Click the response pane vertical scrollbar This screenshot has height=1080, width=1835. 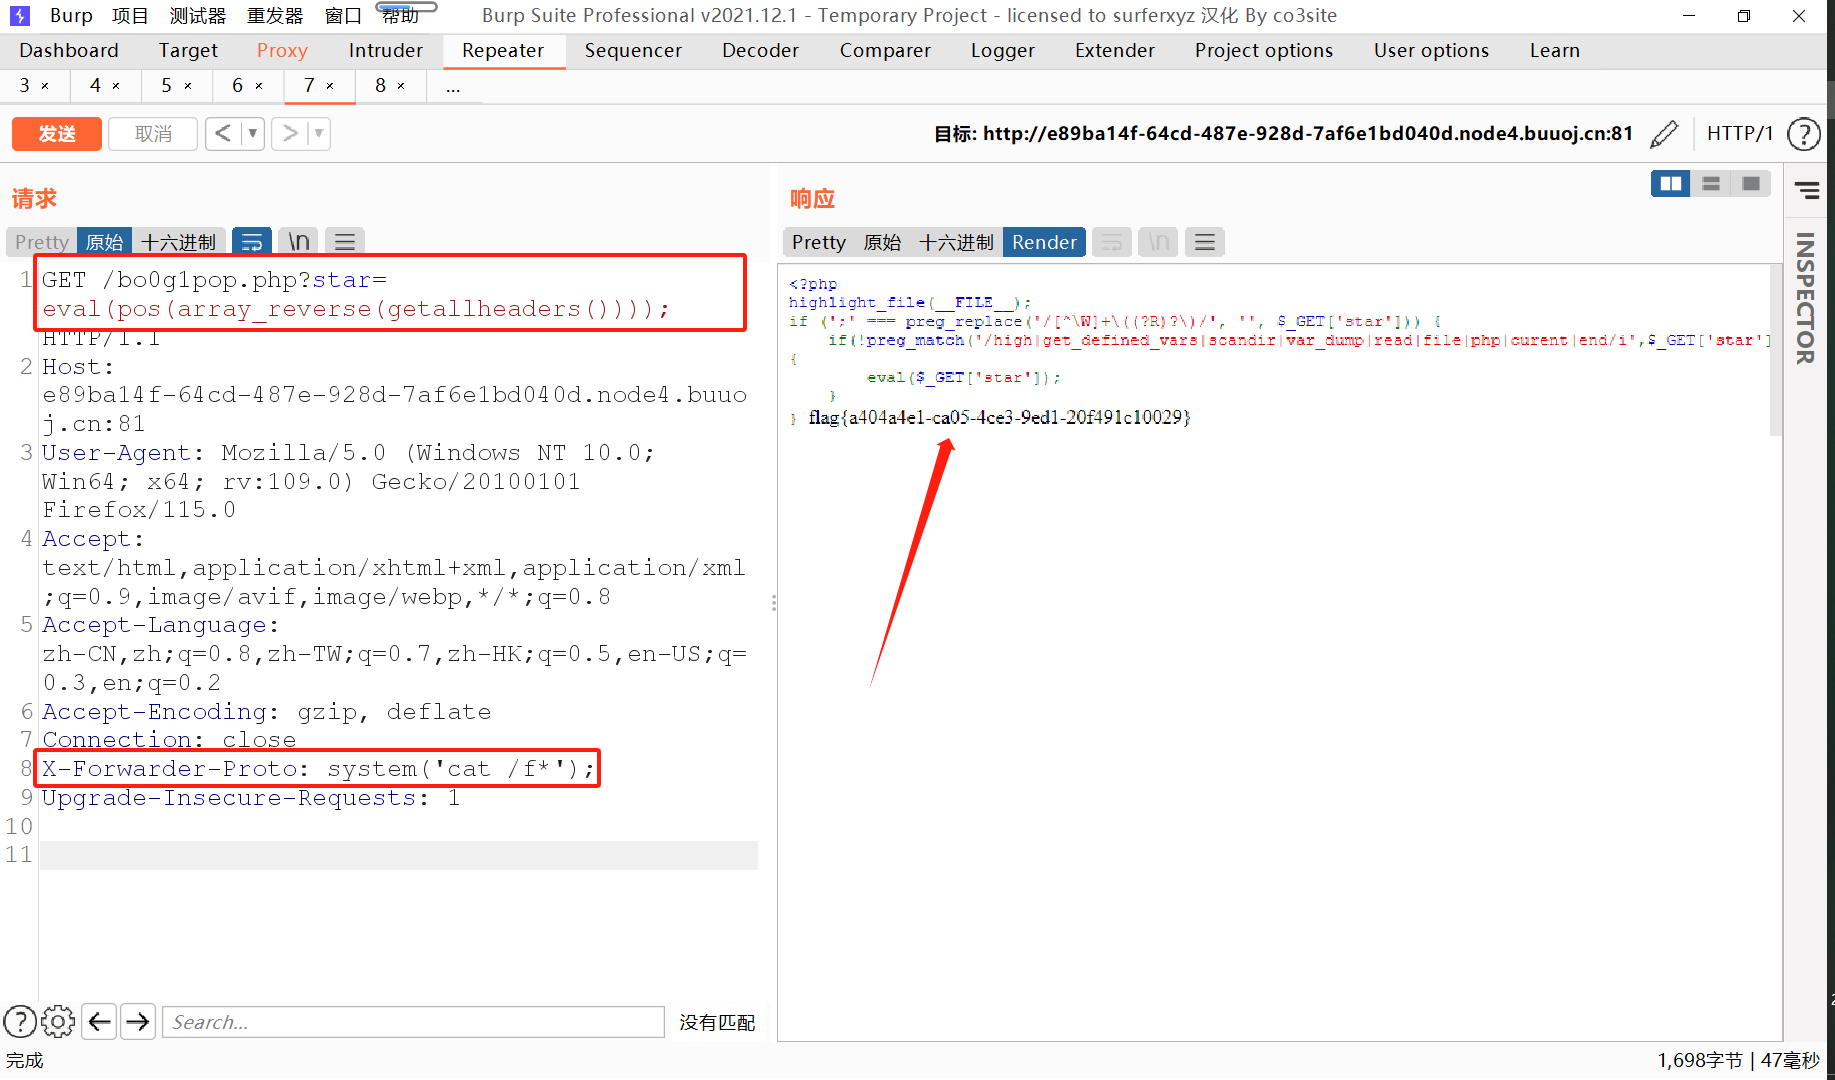(x=1776, y=350)
